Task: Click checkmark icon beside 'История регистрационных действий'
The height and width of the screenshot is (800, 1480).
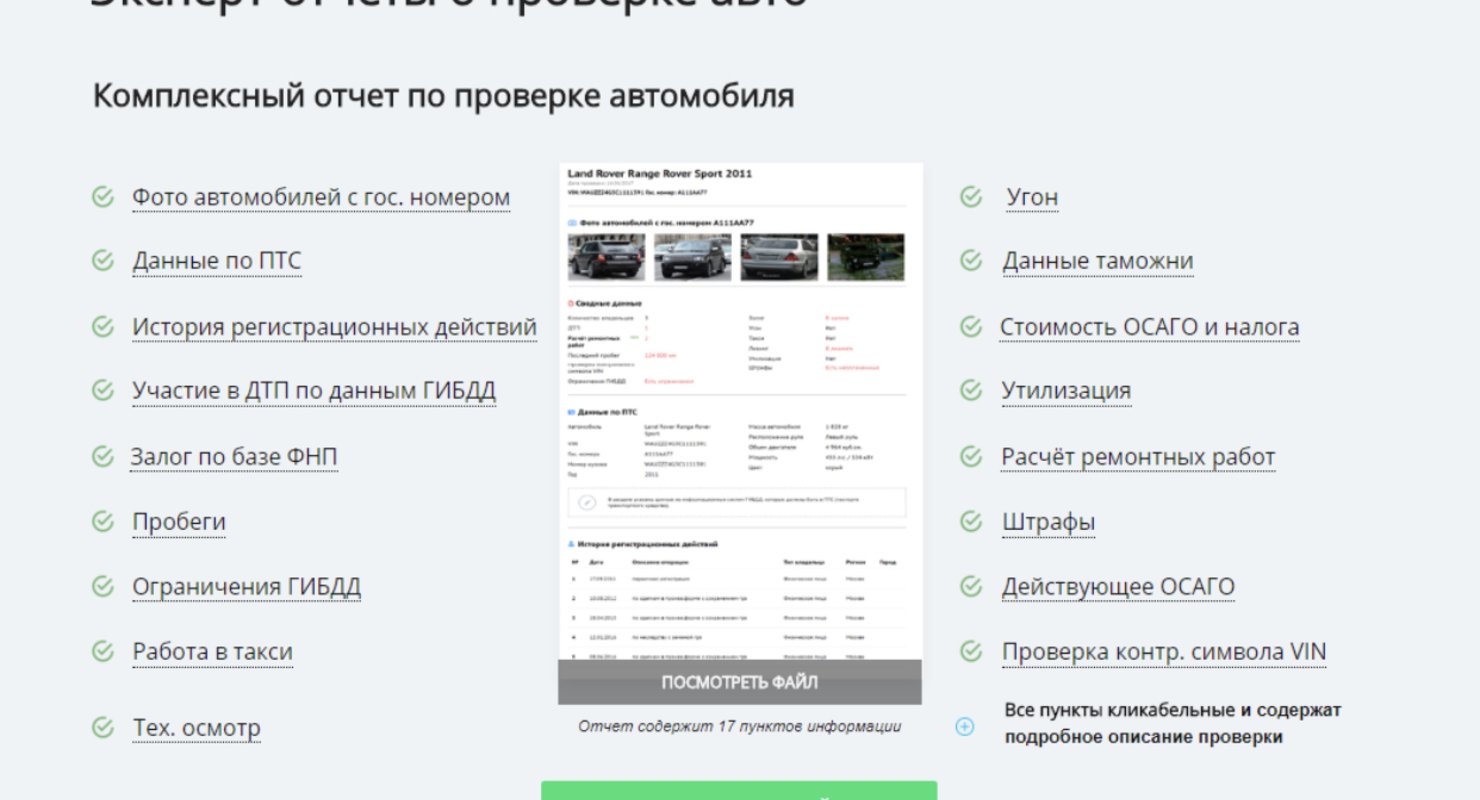Action: point(103,326)
